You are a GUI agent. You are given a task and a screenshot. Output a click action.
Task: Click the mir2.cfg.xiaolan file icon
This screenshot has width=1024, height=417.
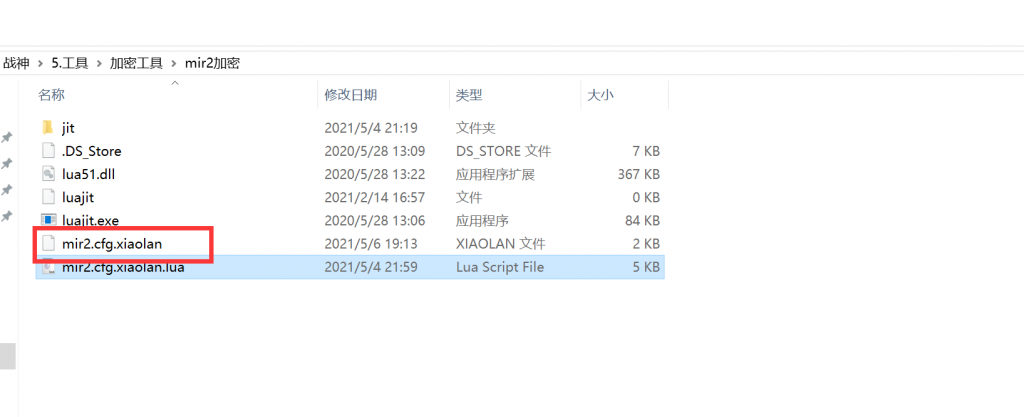47,243
